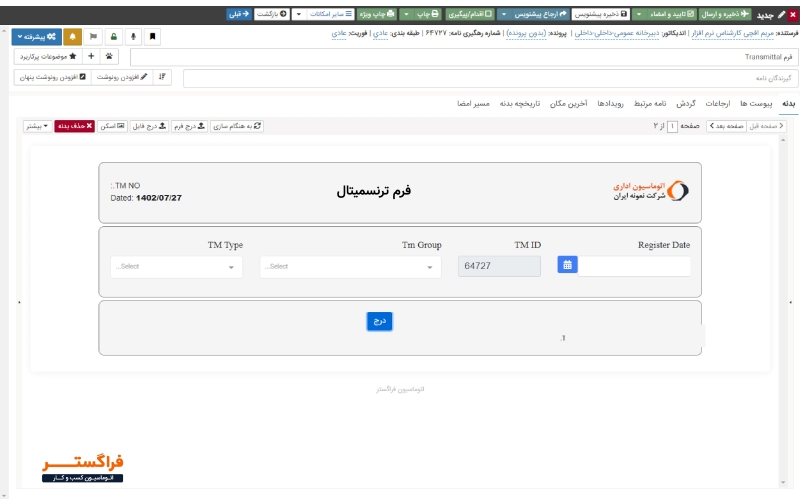
Task: Toggle the green lock icon
Action: [113, 36]
